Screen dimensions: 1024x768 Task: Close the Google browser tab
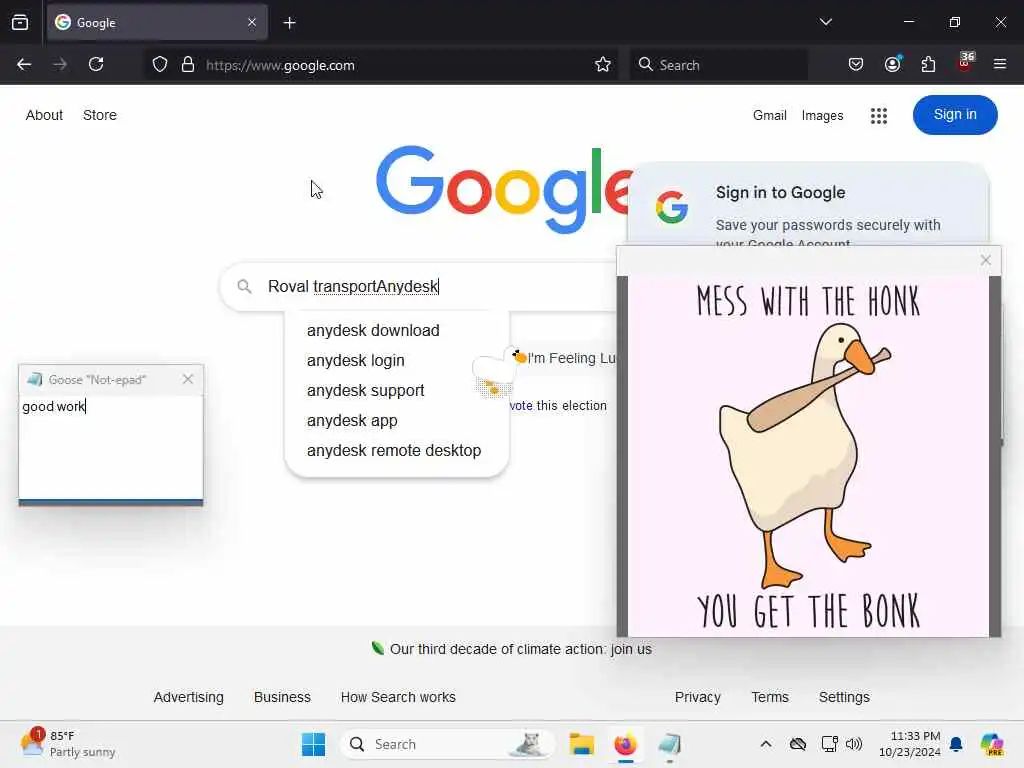pyautogui.click(x=252, y=22)
